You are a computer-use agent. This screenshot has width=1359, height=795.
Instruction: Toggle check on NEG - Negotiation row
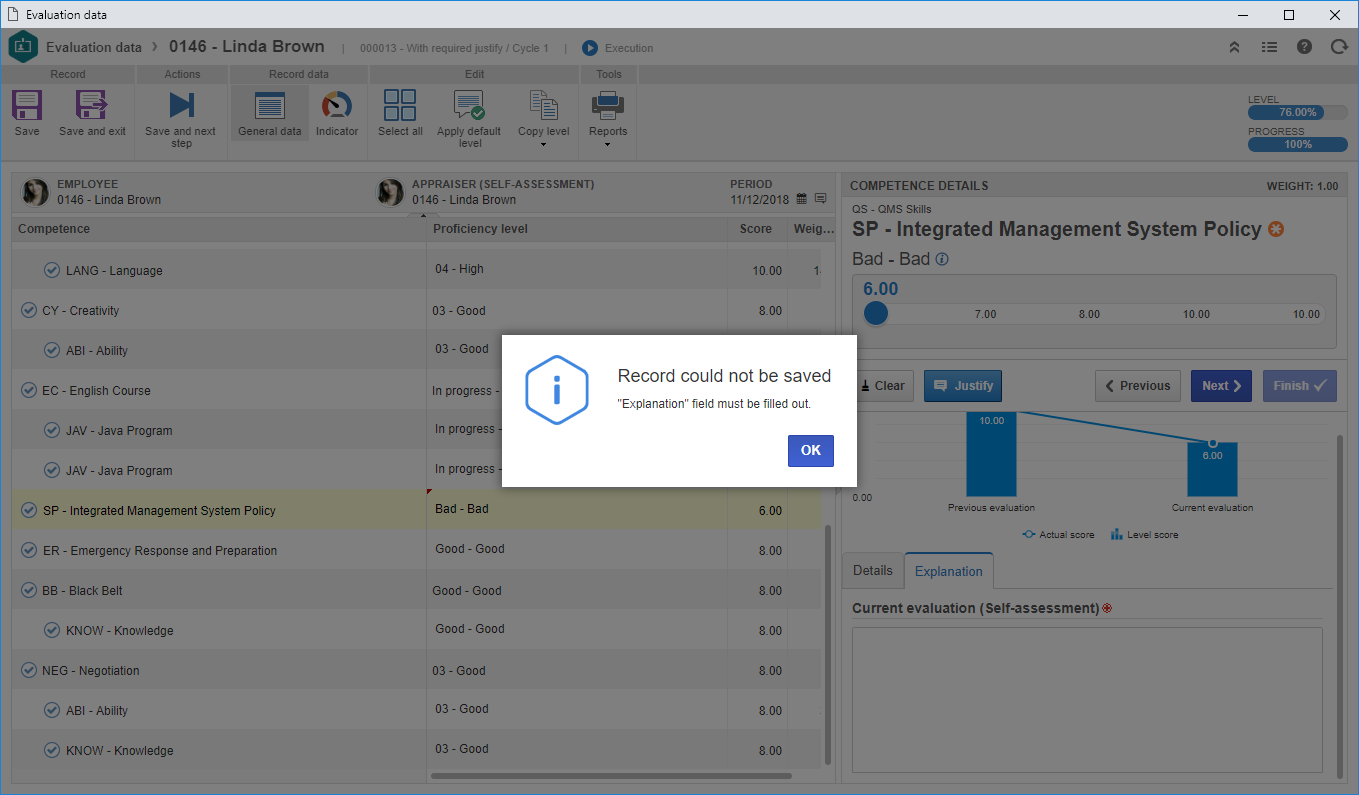coord(28,670)
